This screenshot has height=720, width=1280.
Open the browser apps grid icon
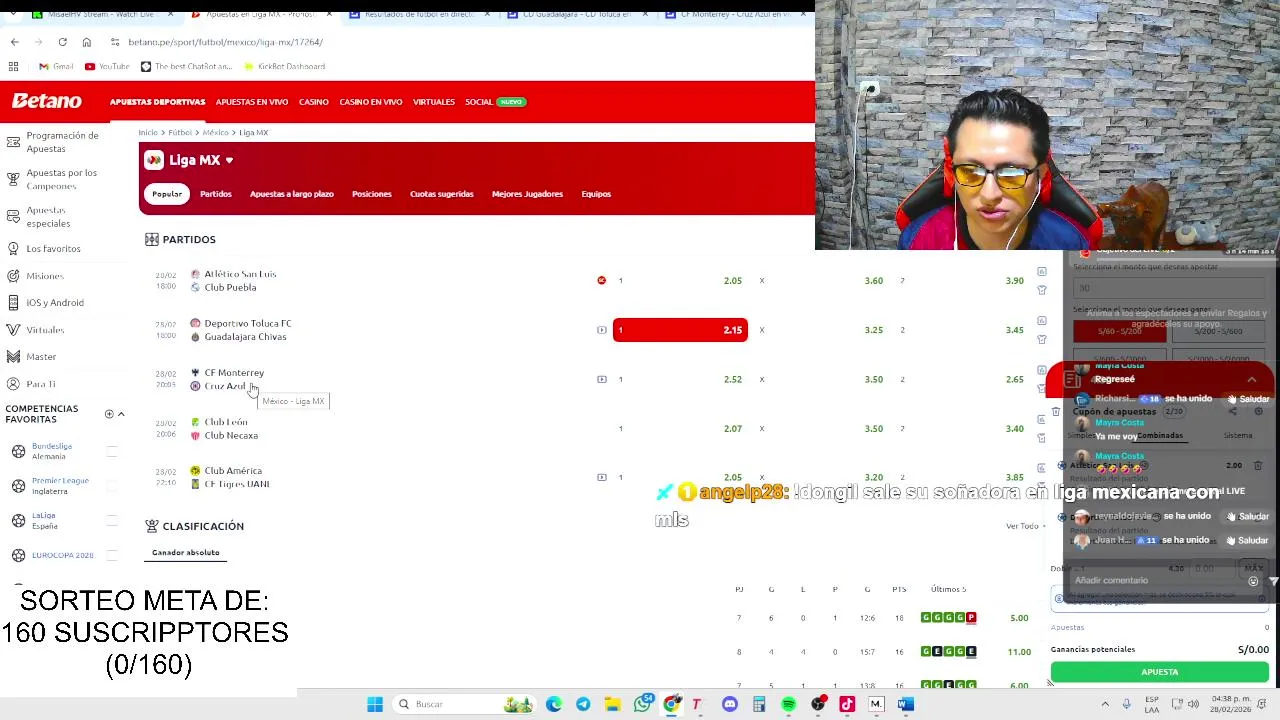click(13, 66)
